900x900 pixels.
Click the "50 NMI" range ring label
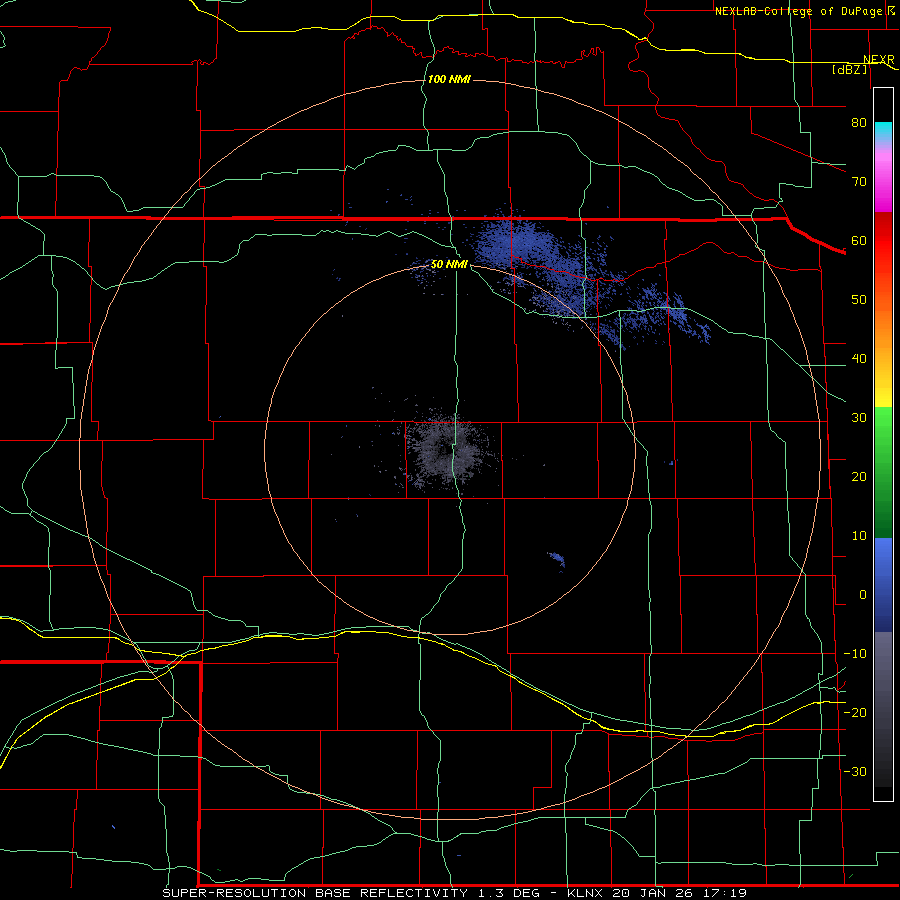pyautogui.click(x=449, y=264)
